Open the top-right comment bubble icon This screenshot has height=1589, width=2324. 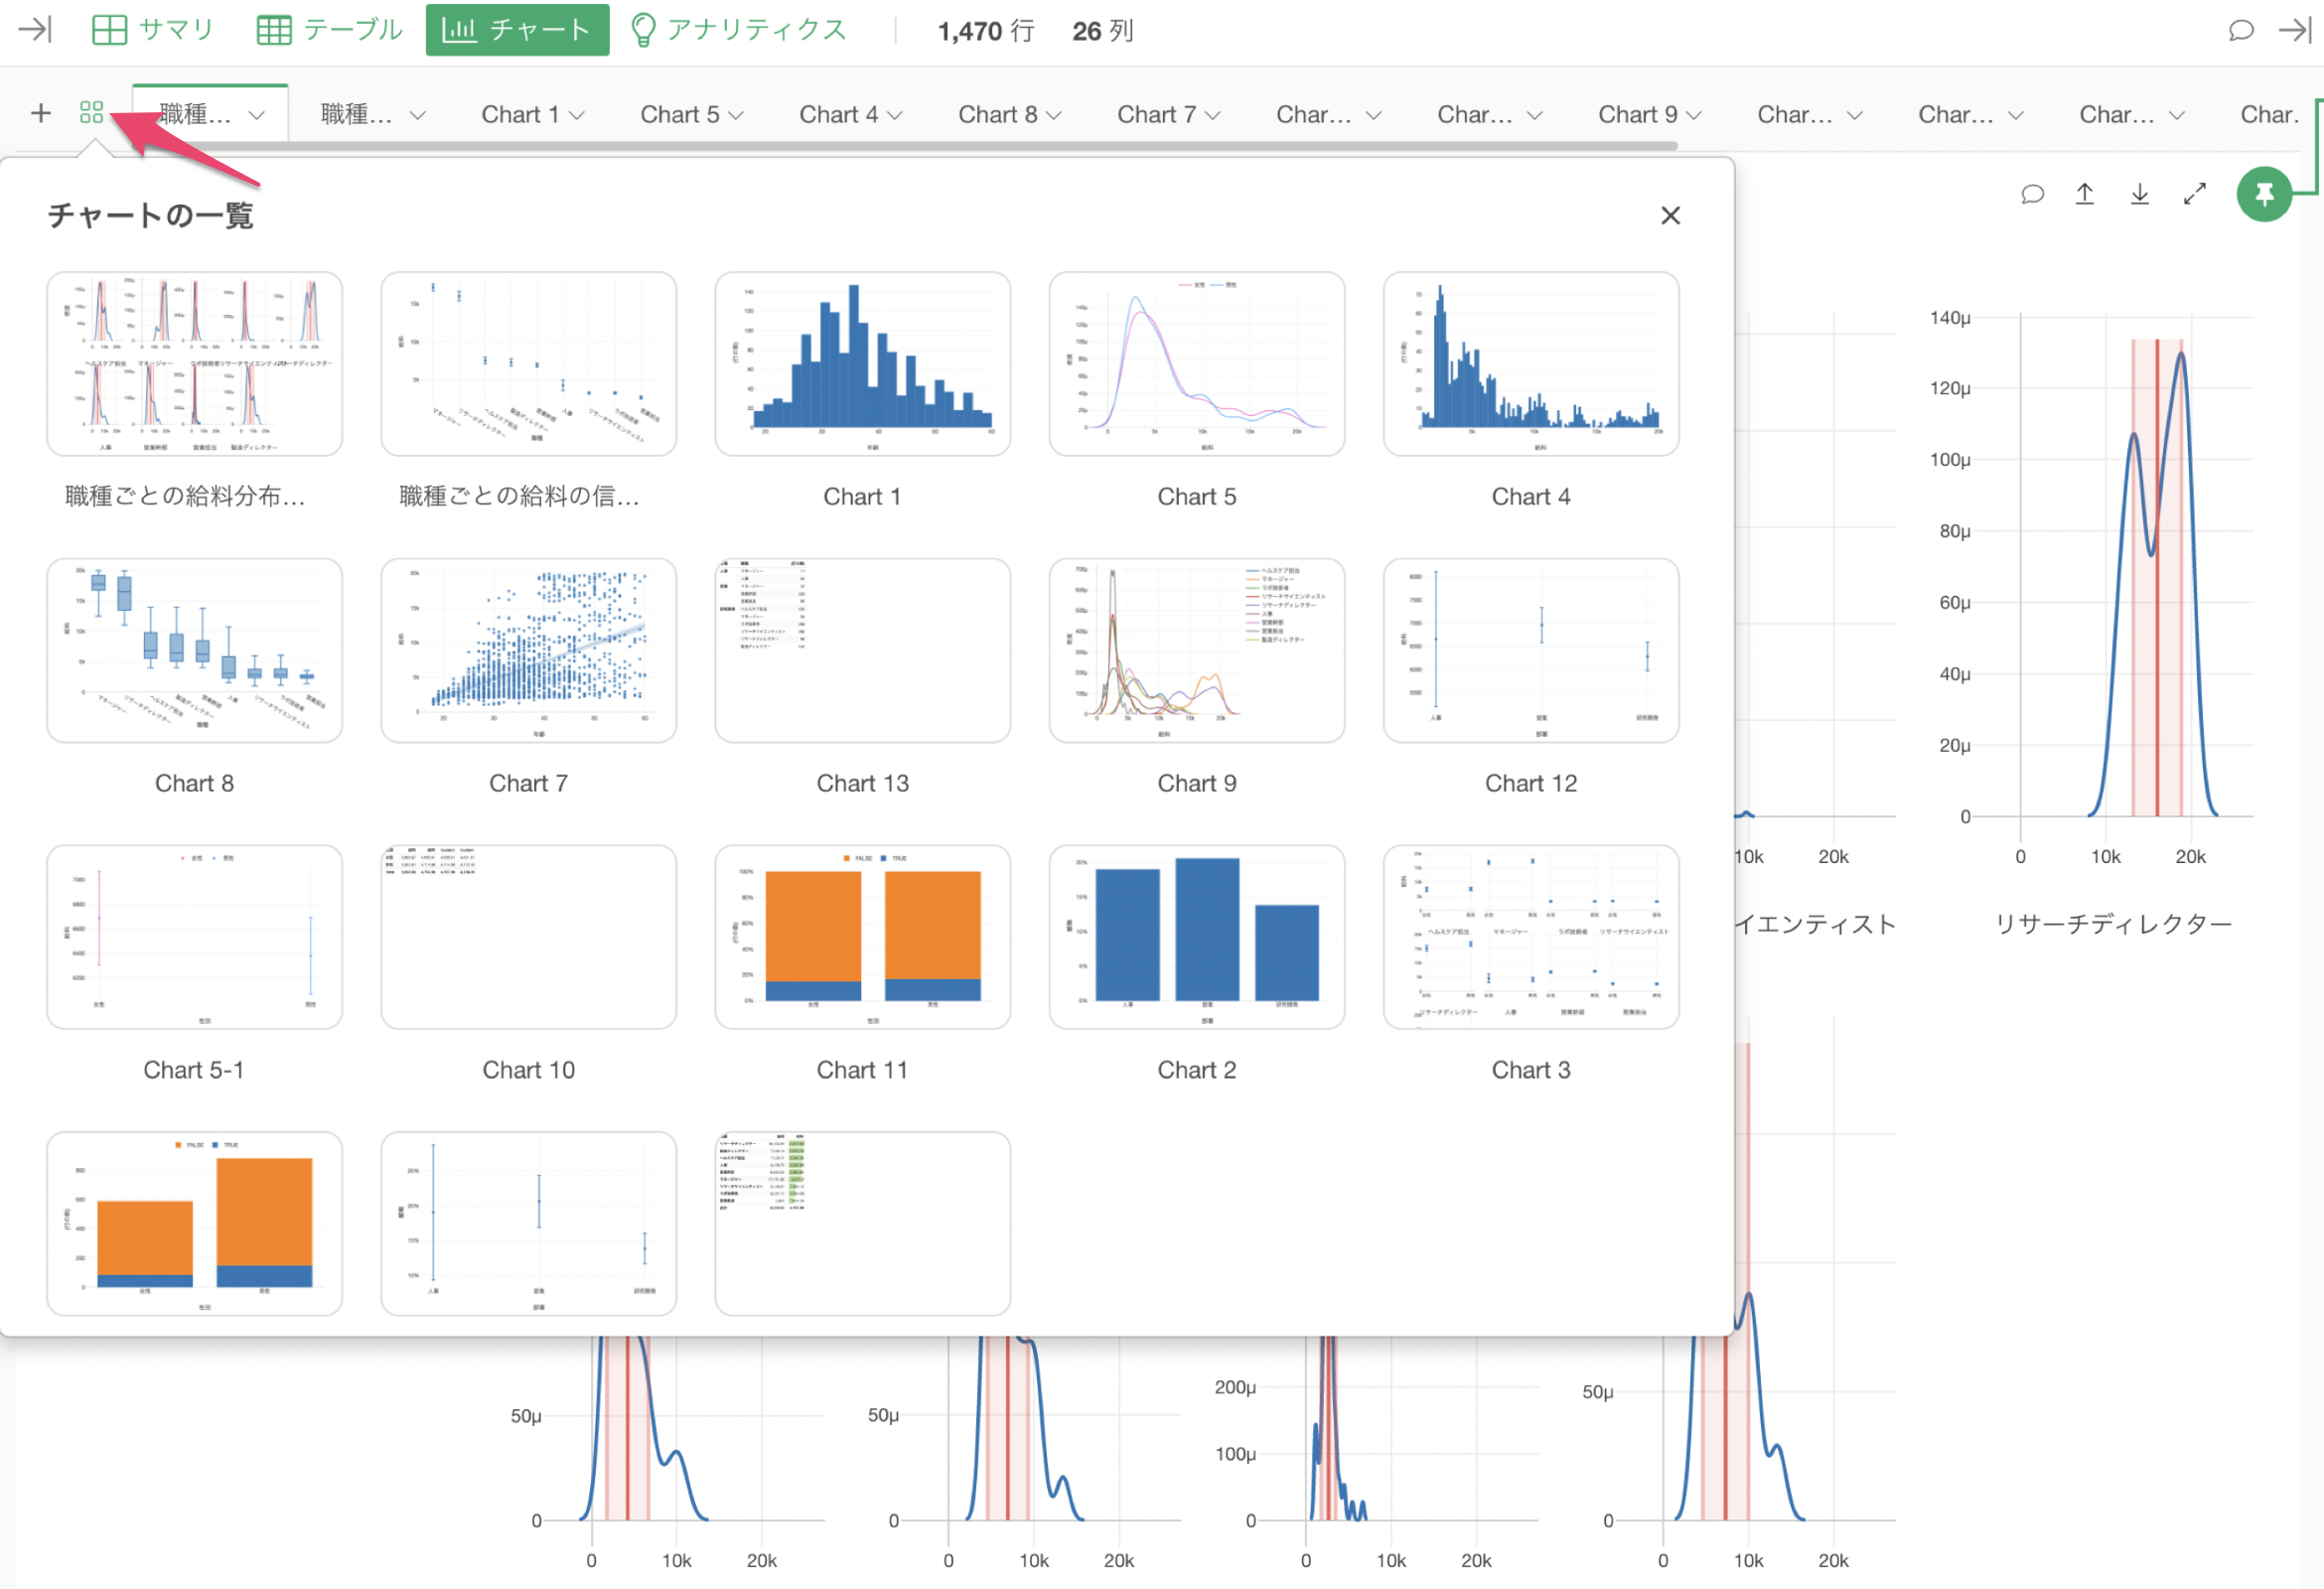click(x=2241, y=30)
